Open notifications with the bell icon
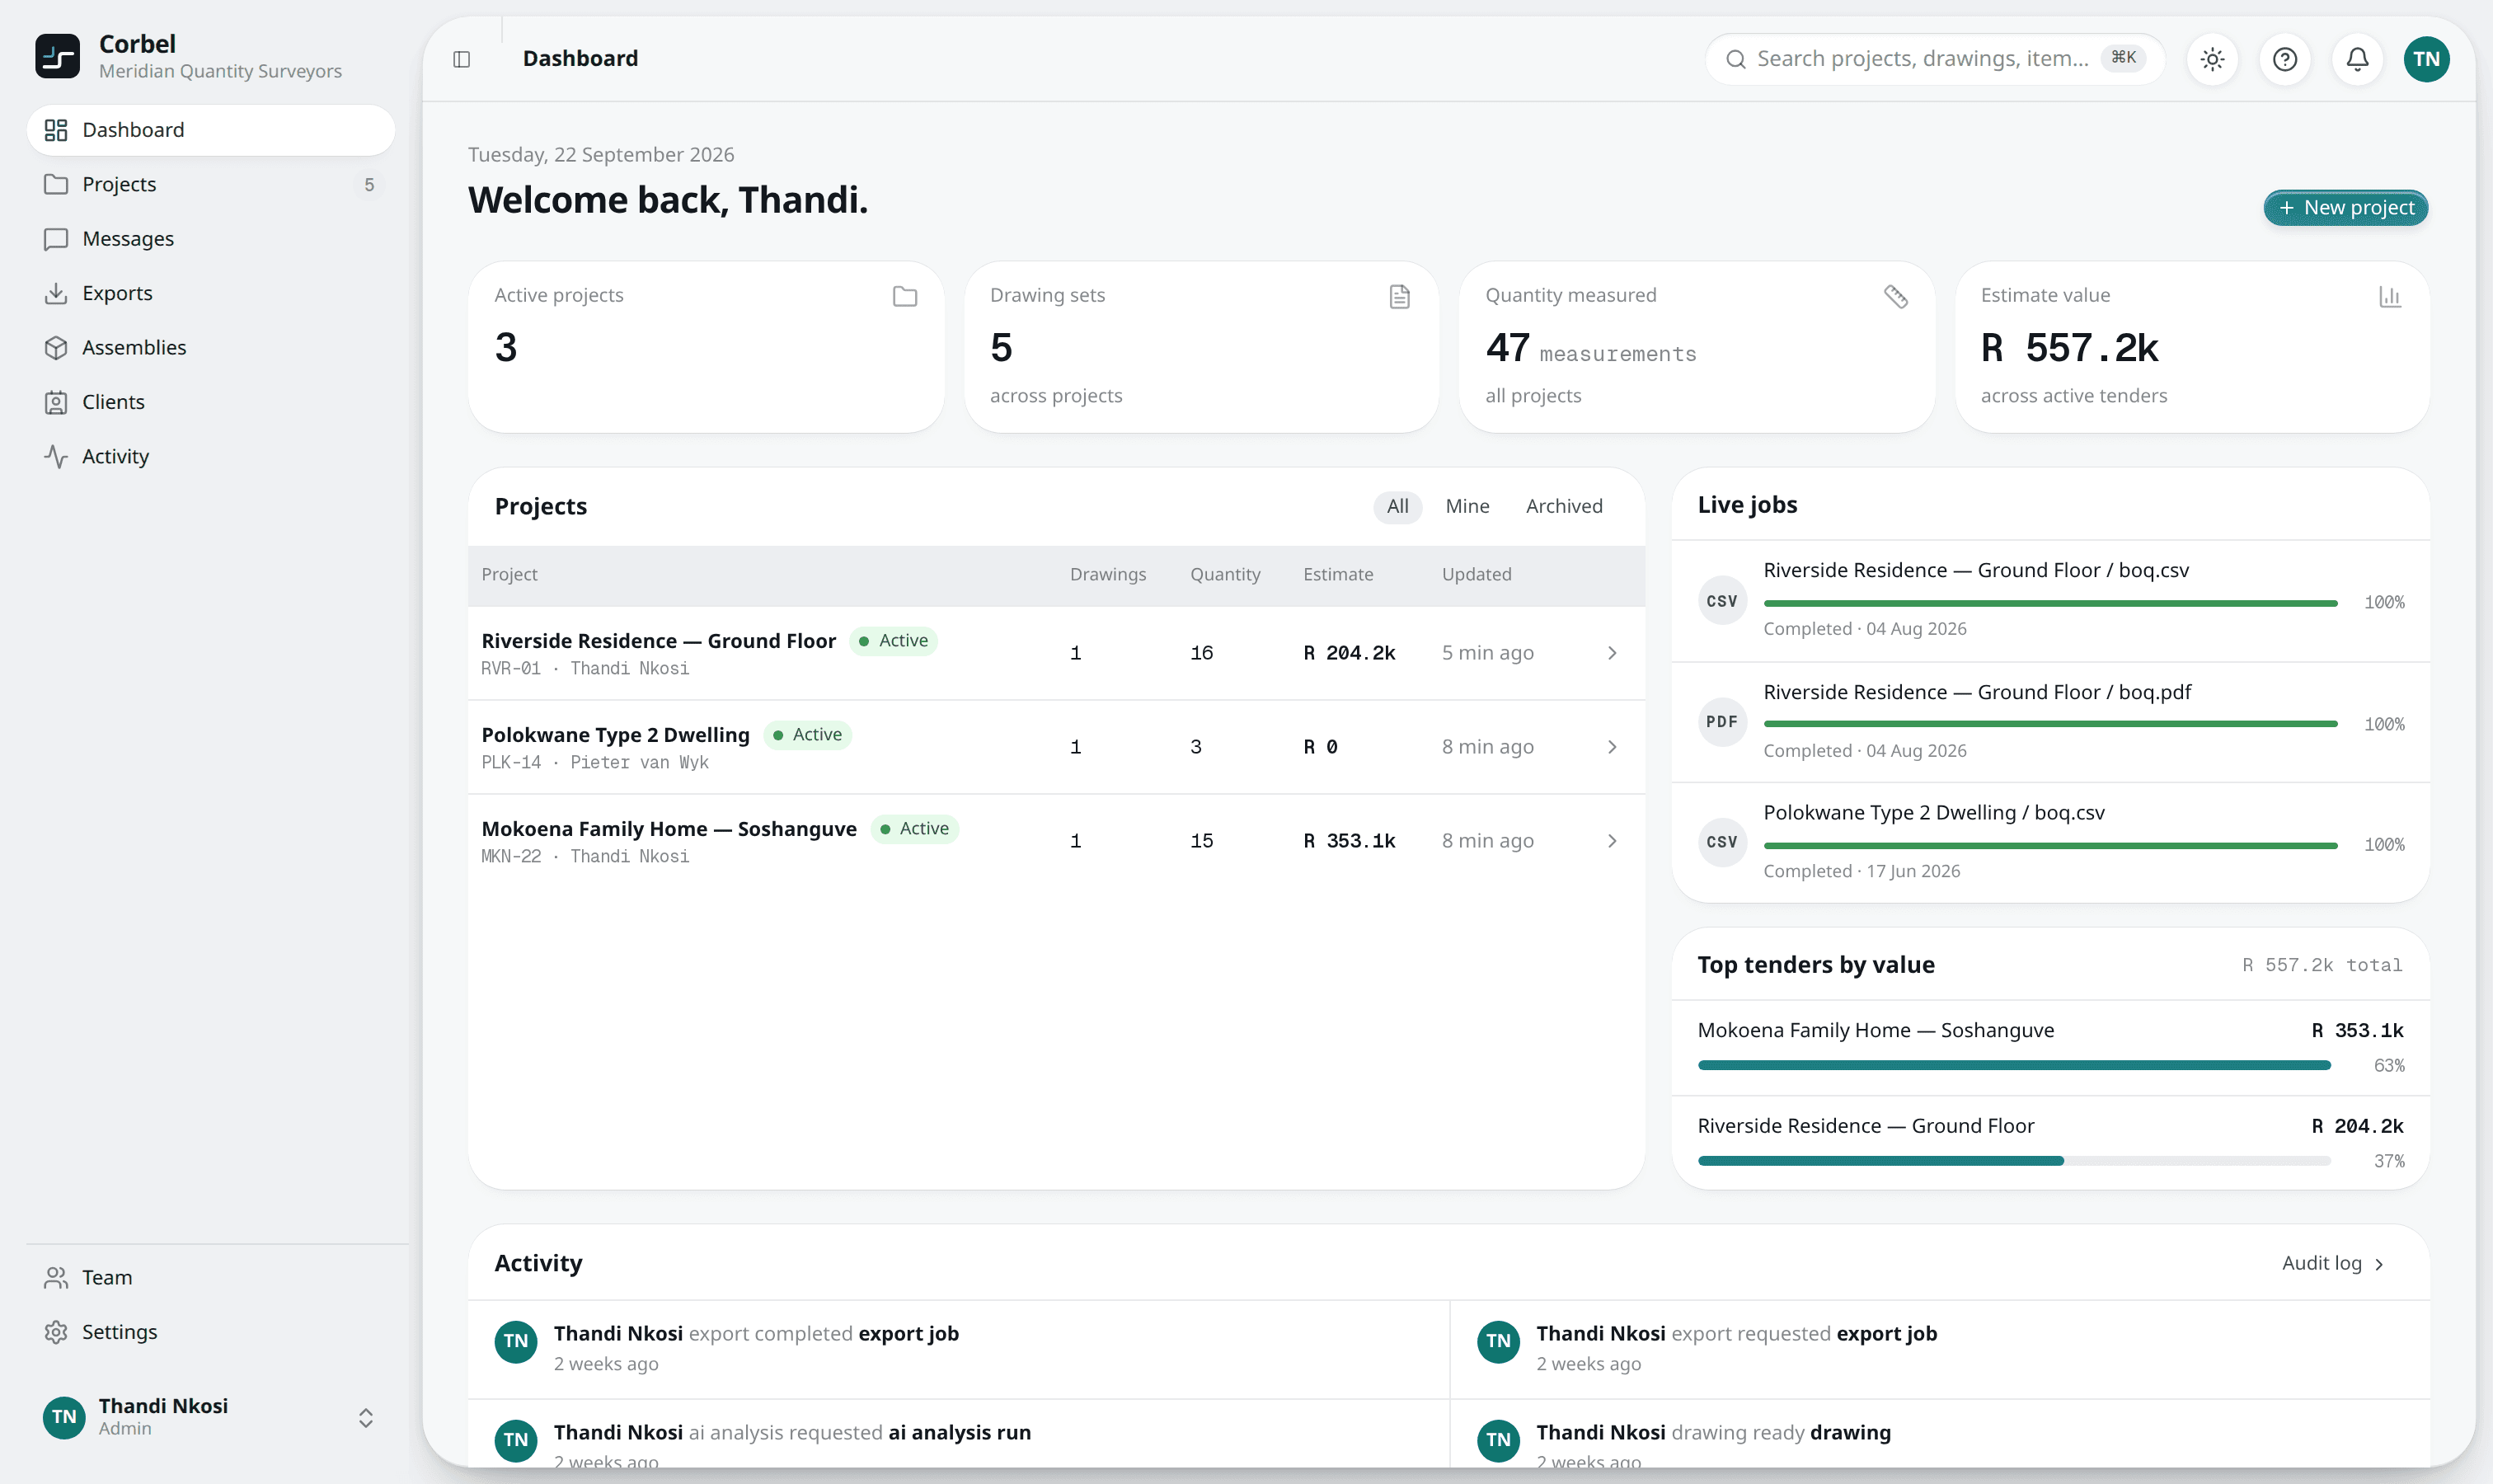This screenshot has height=1484, width=2493. 2357,59
